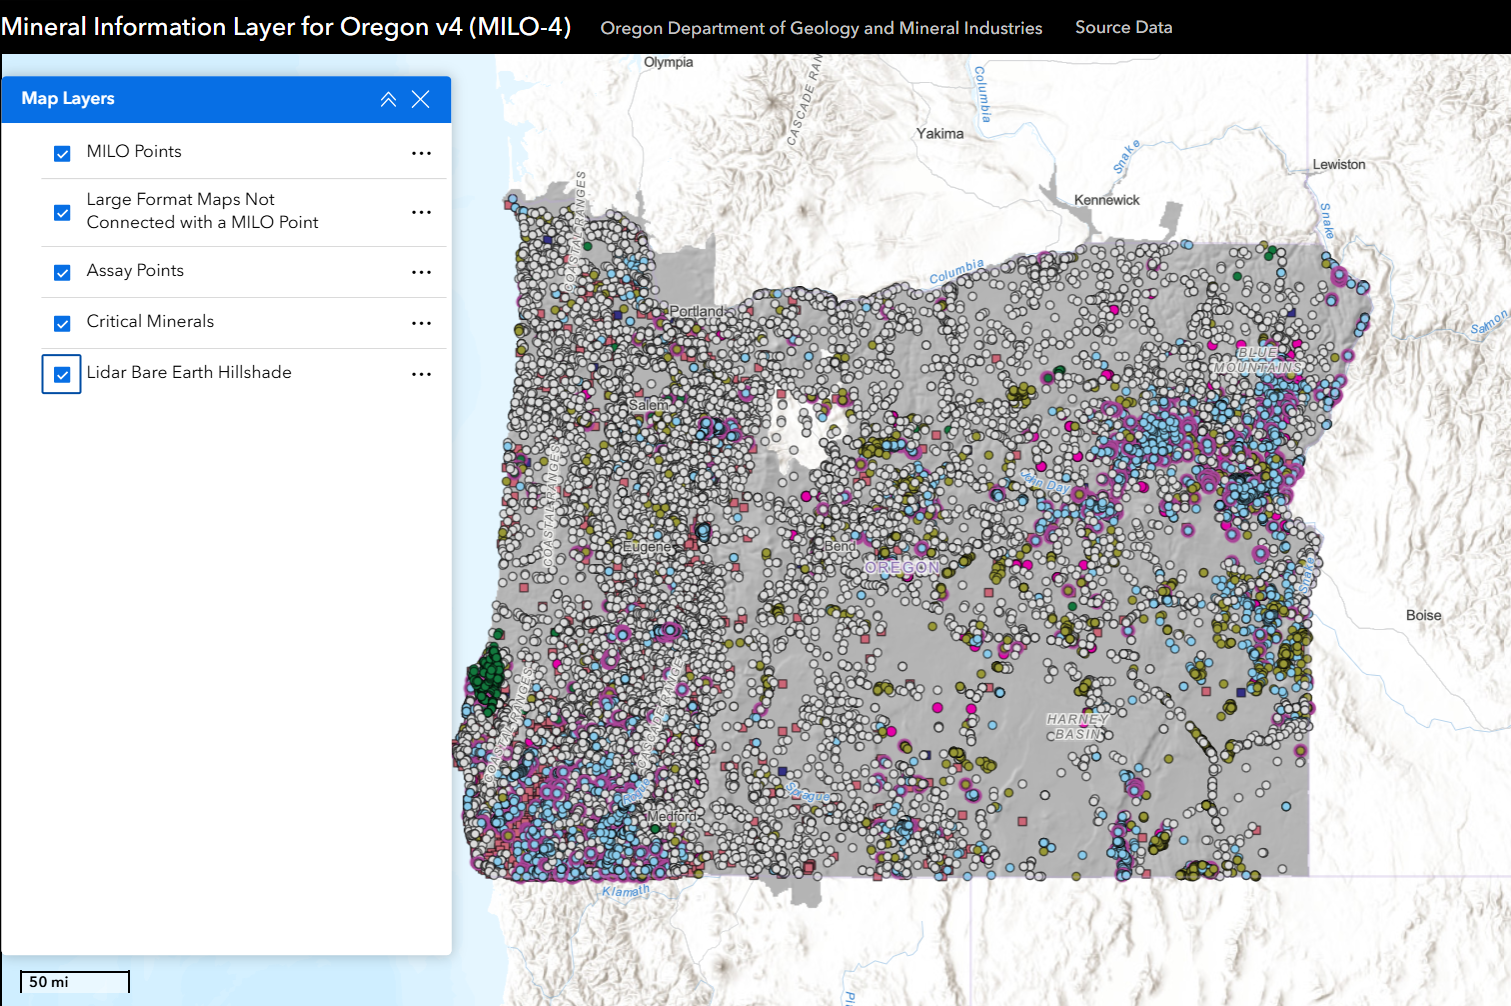Click the 50 mi scale bar
The image size is (1511, 1006).
pos(75,982)
